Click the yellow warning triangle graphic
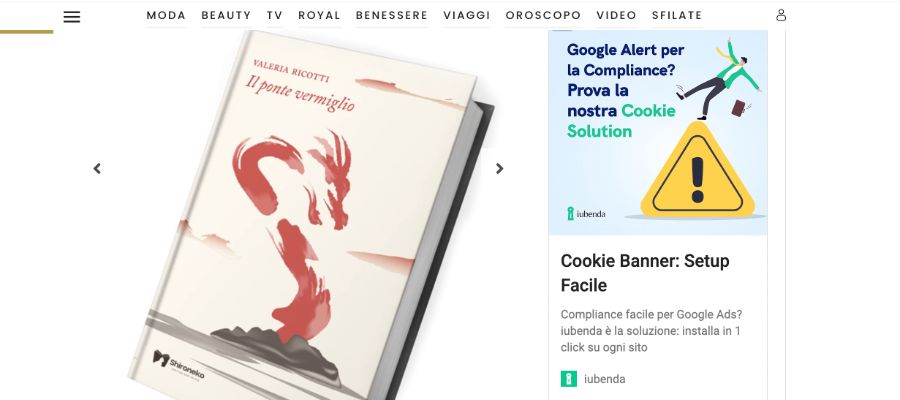Screen dimensions: 900x400 click(697, 170)
